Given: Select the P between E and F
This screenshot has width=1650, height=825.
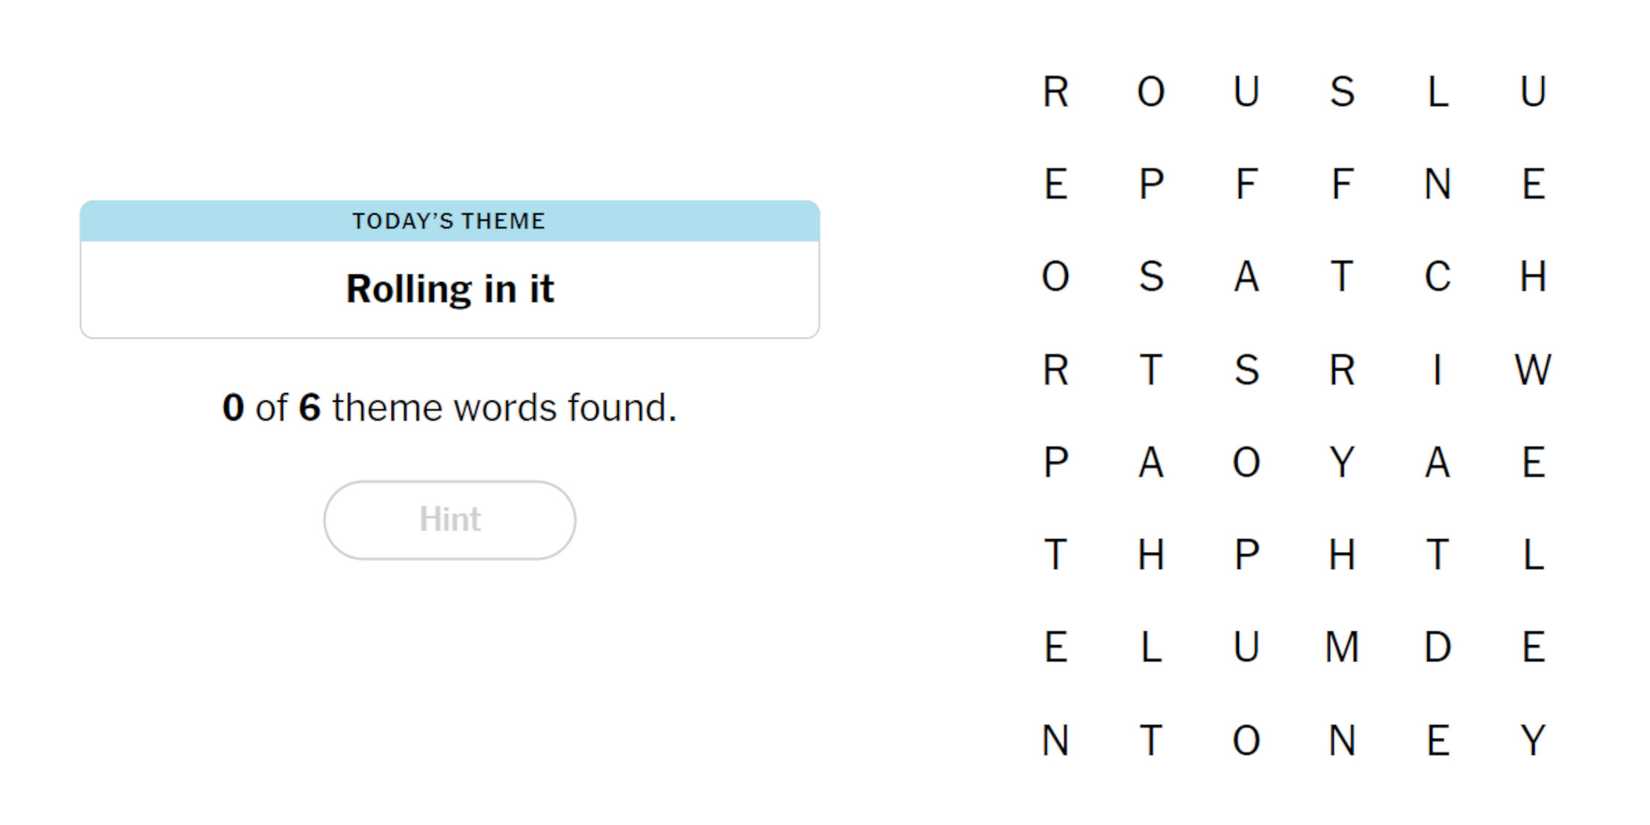Looking at the screenshot, I should coord(1151,185).
